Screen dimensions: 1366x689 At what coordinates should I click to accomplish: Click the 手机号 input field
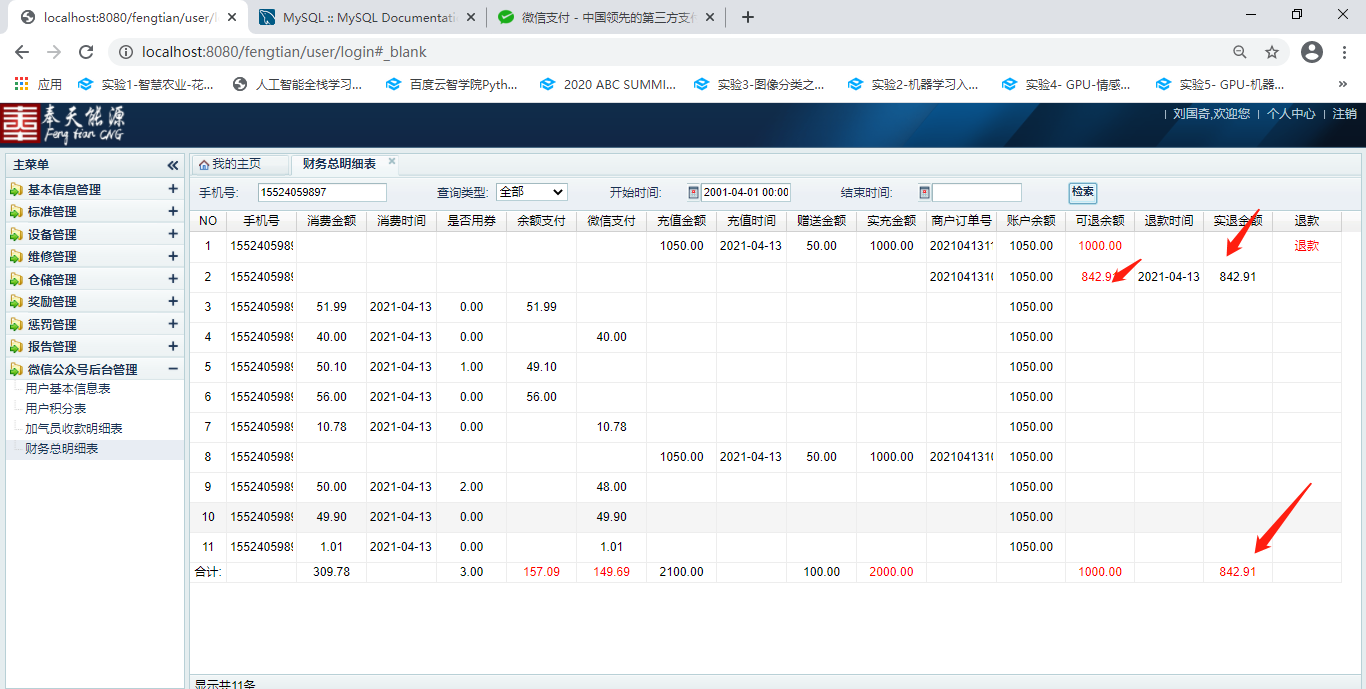click(322, 192)
